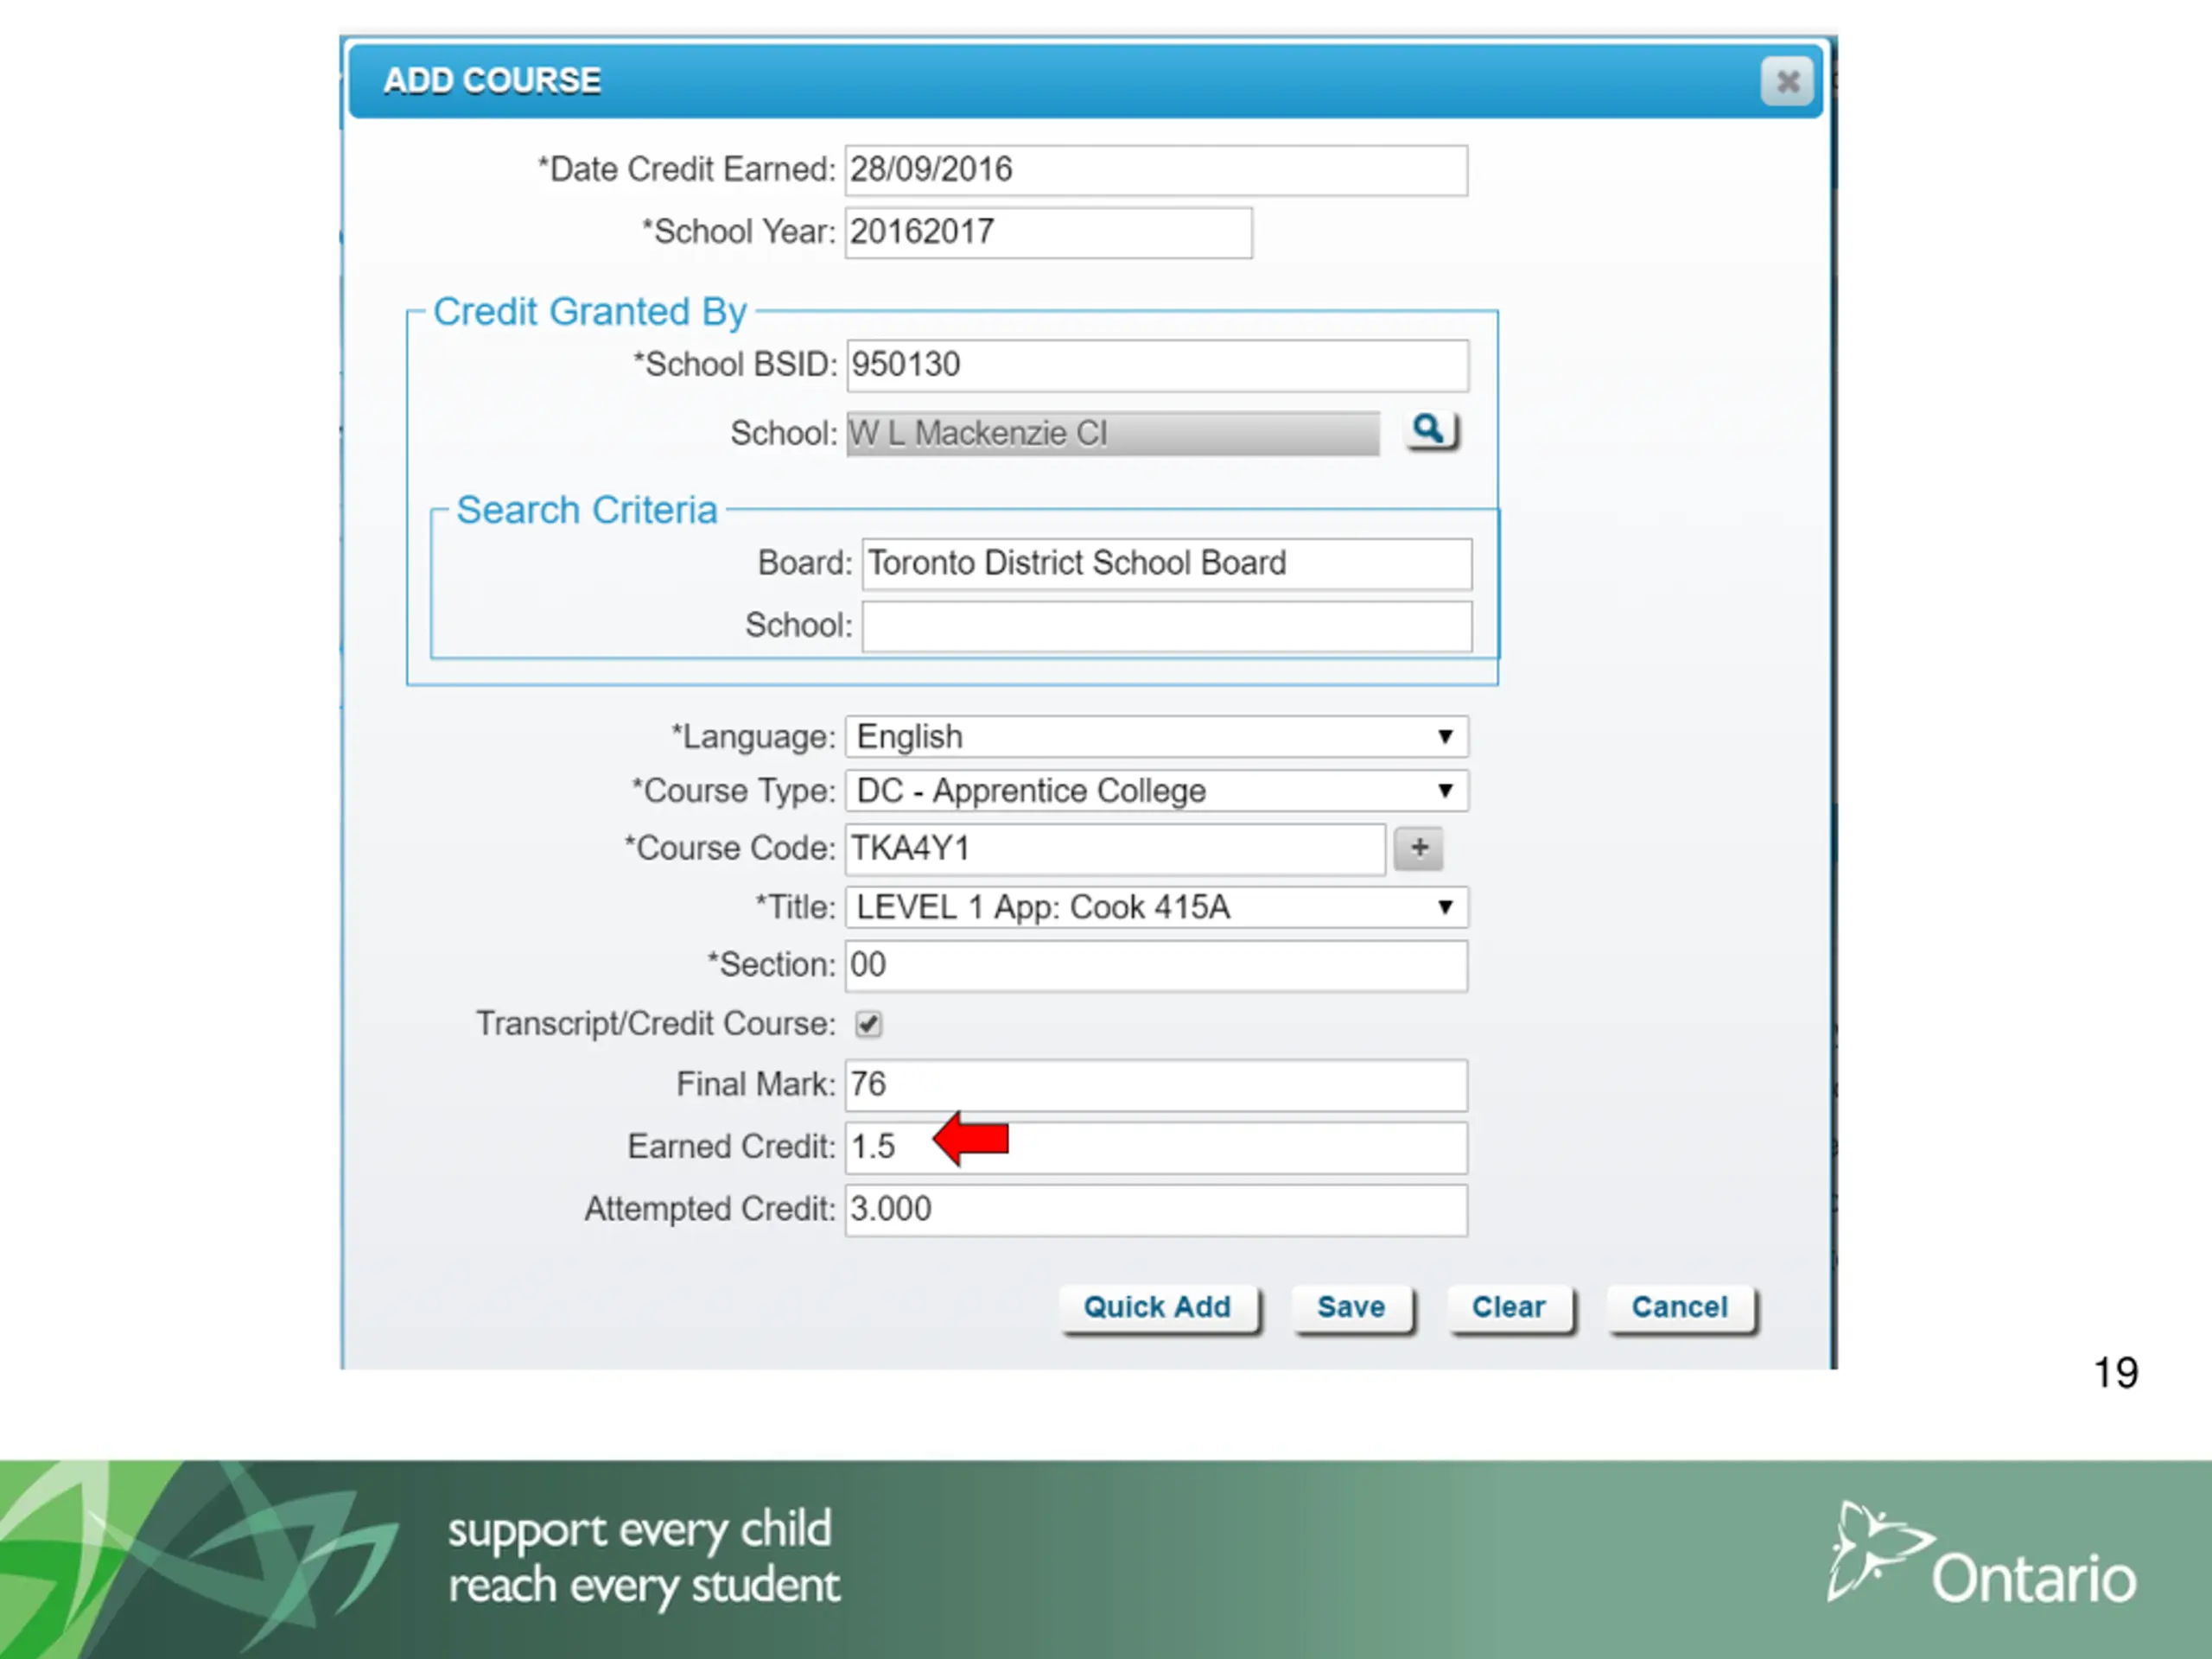The height and width of the screenshot is (1659, 2212).
Task: Click the Earned Credit field
Action: (1156, 1147)
